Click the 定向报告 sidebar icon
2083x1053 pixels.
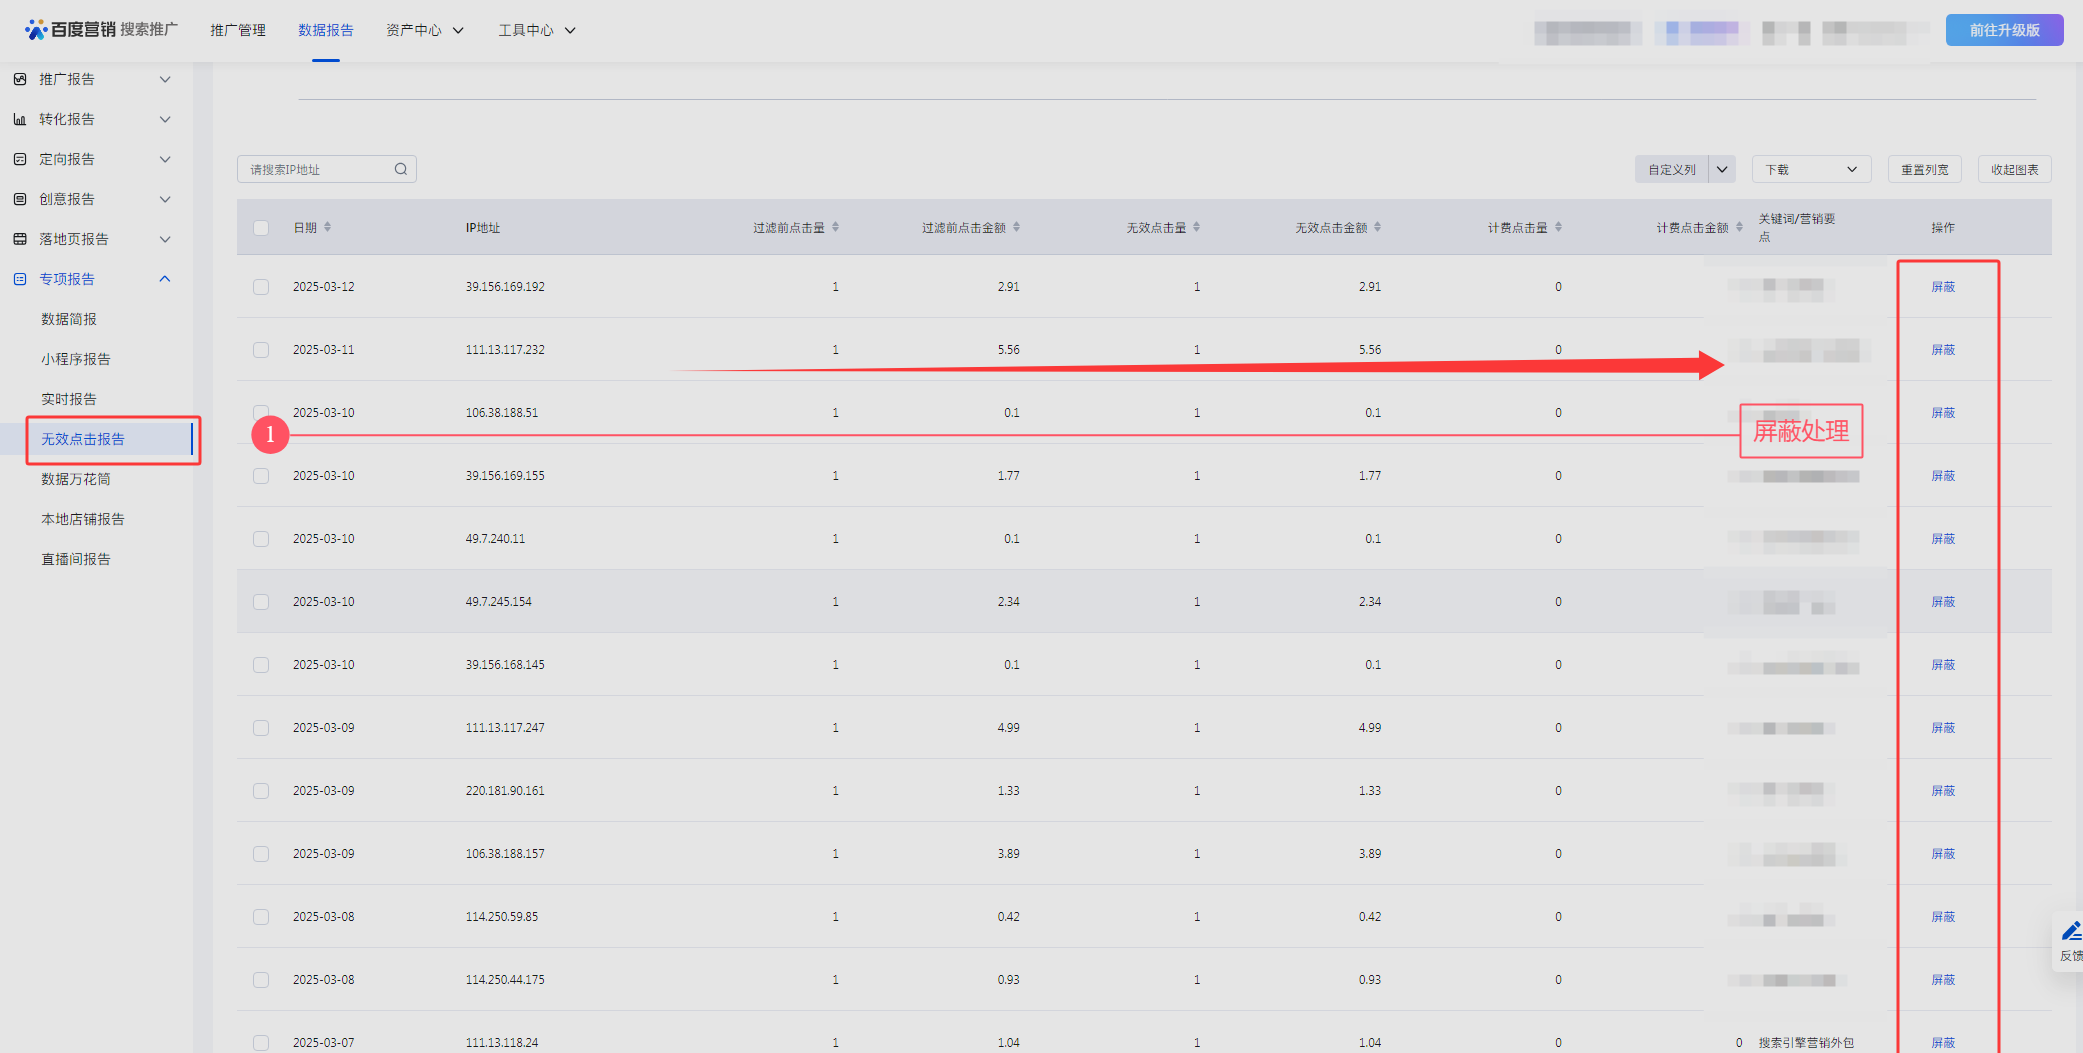coord(20,159)
